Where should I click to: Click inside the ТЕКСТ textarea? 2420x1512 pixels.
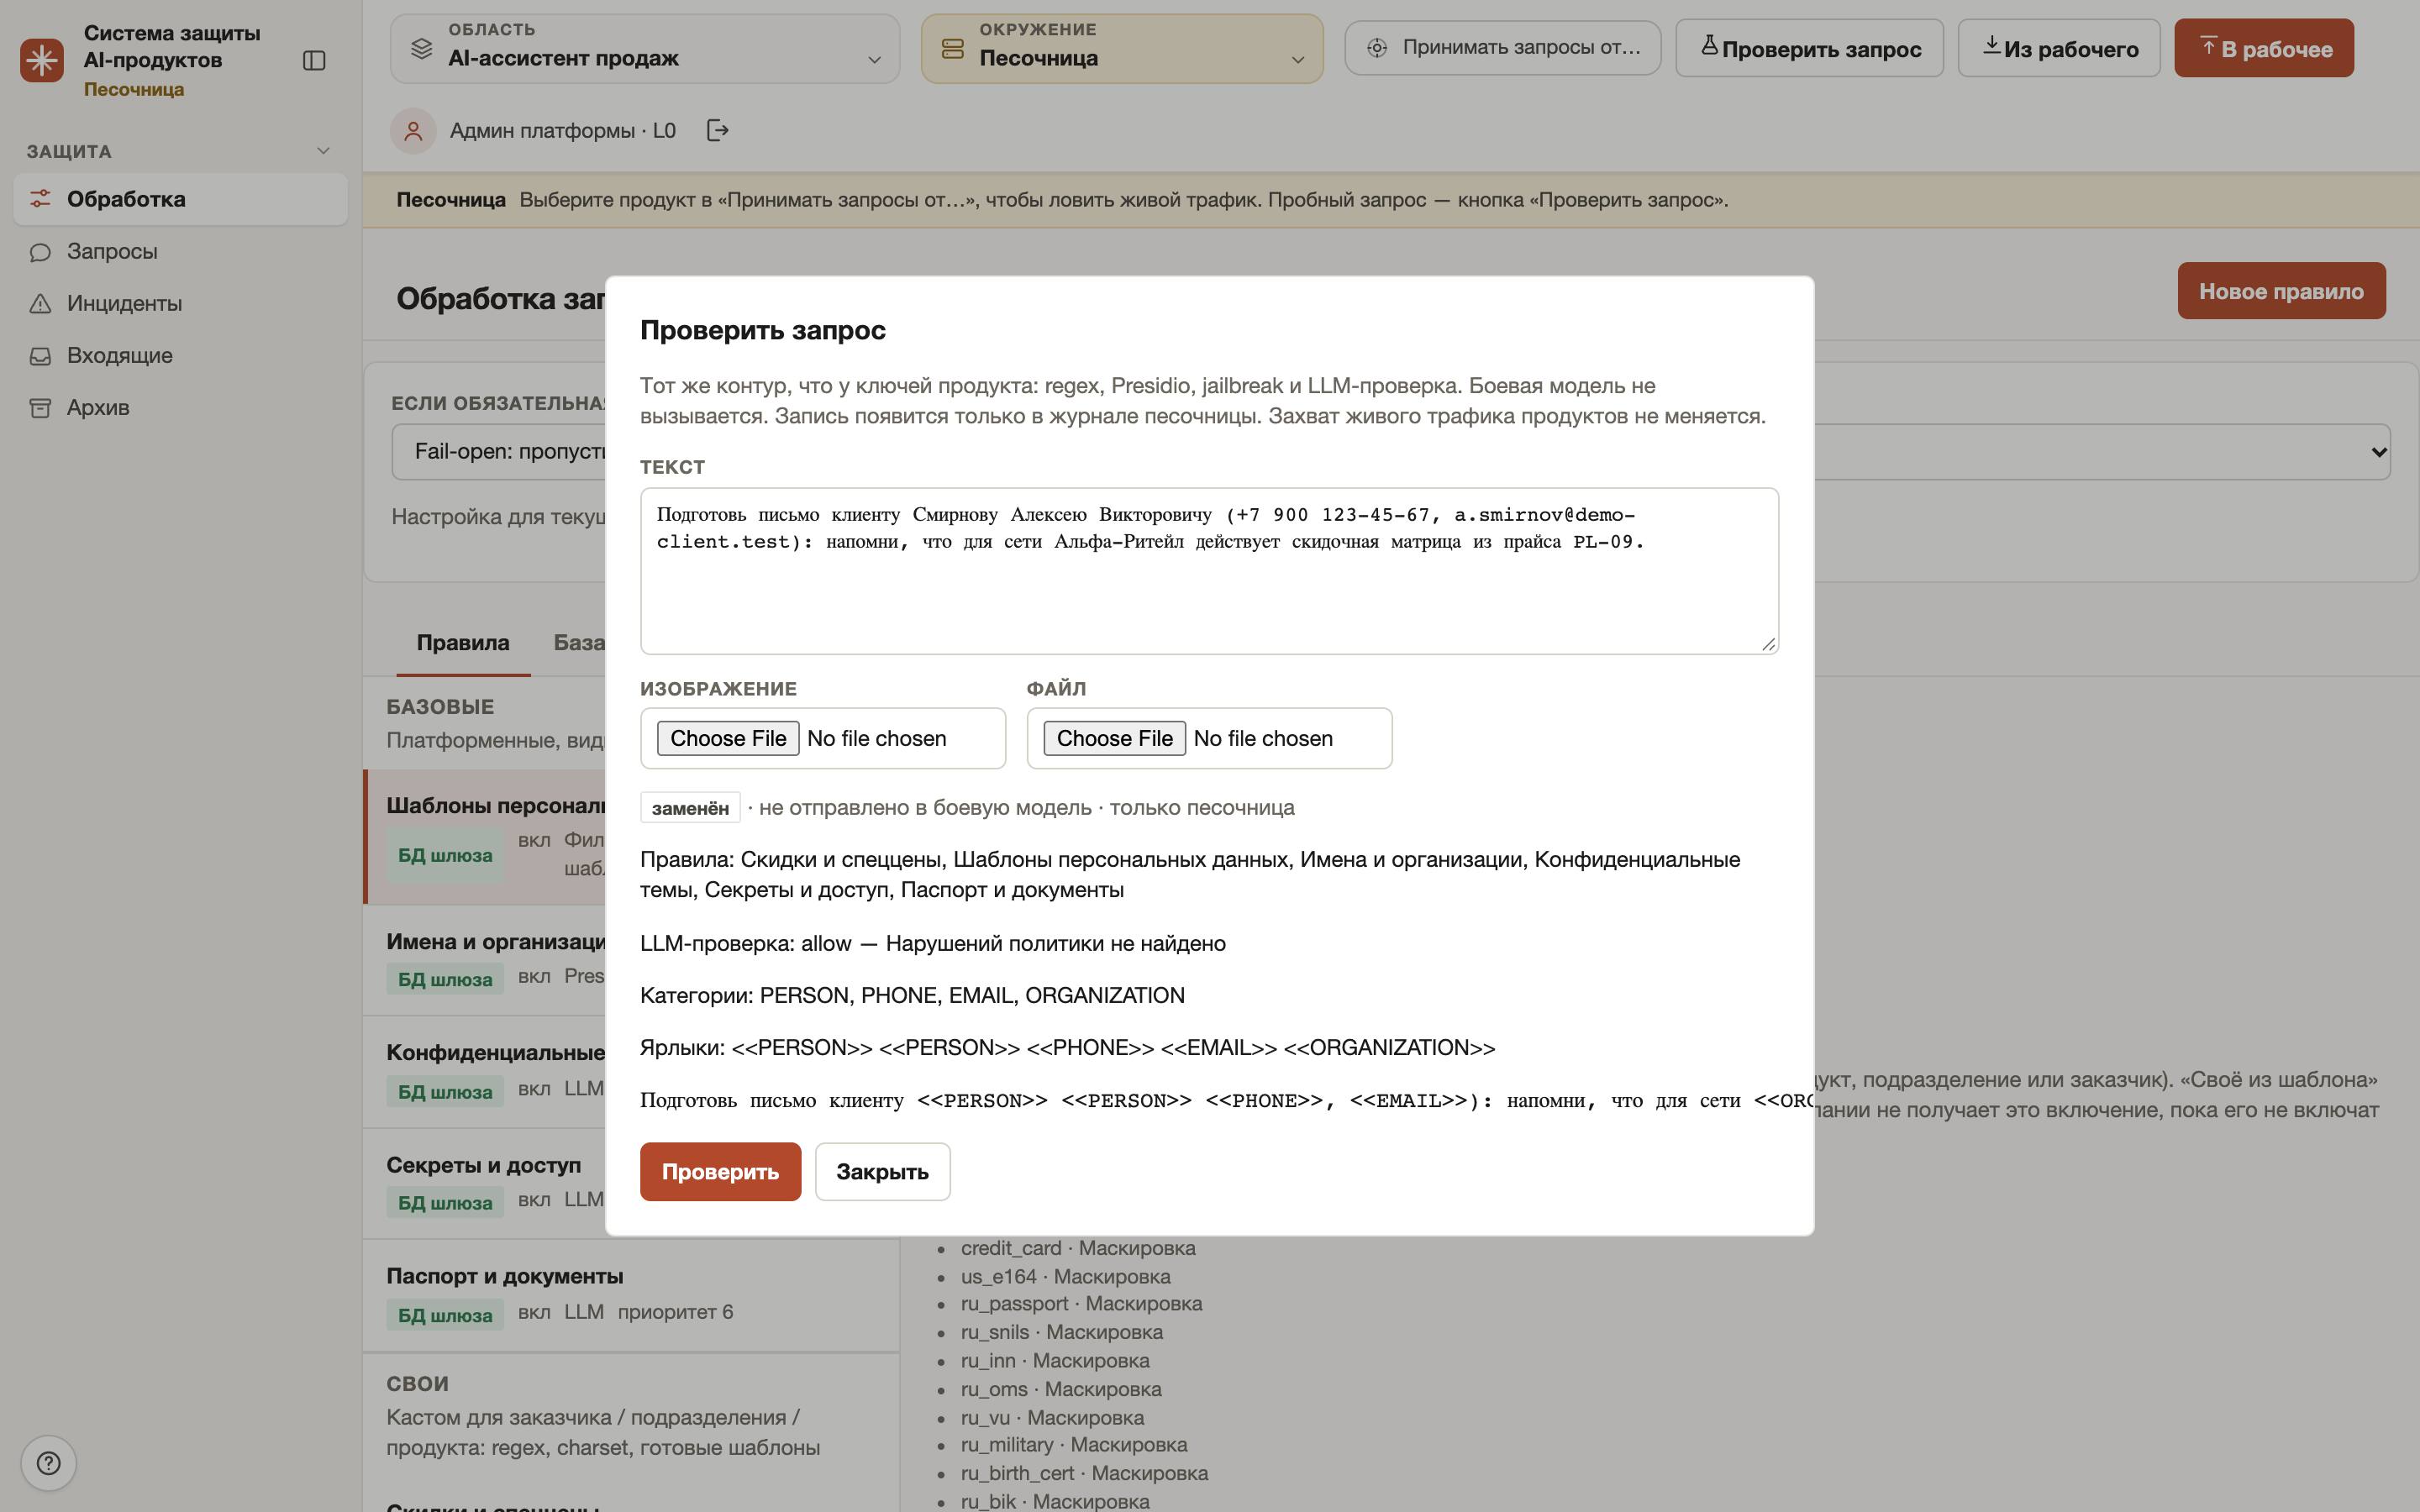[x=1209, y=571]
